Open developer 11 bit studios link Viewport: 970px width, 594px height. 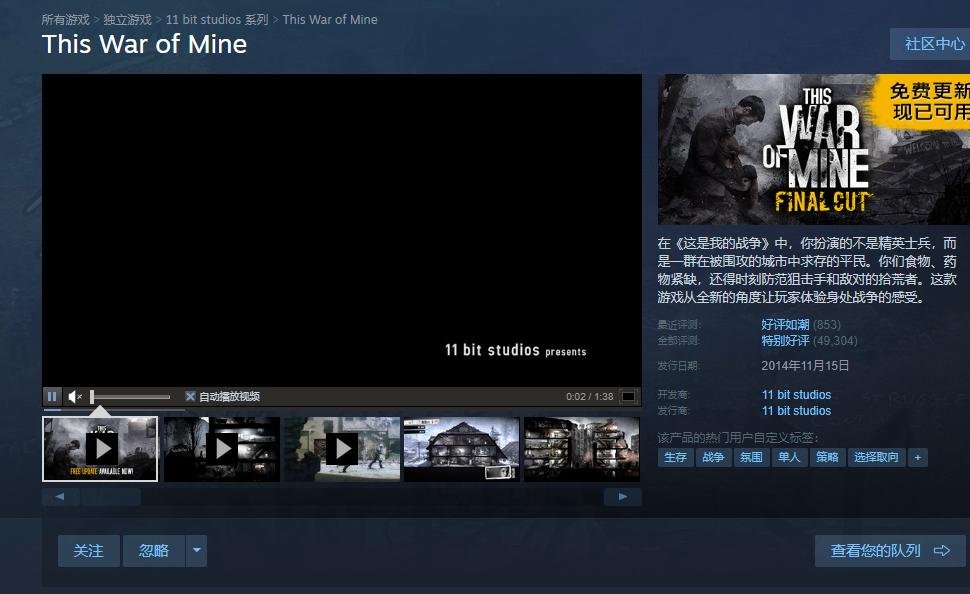pos(796,395)
